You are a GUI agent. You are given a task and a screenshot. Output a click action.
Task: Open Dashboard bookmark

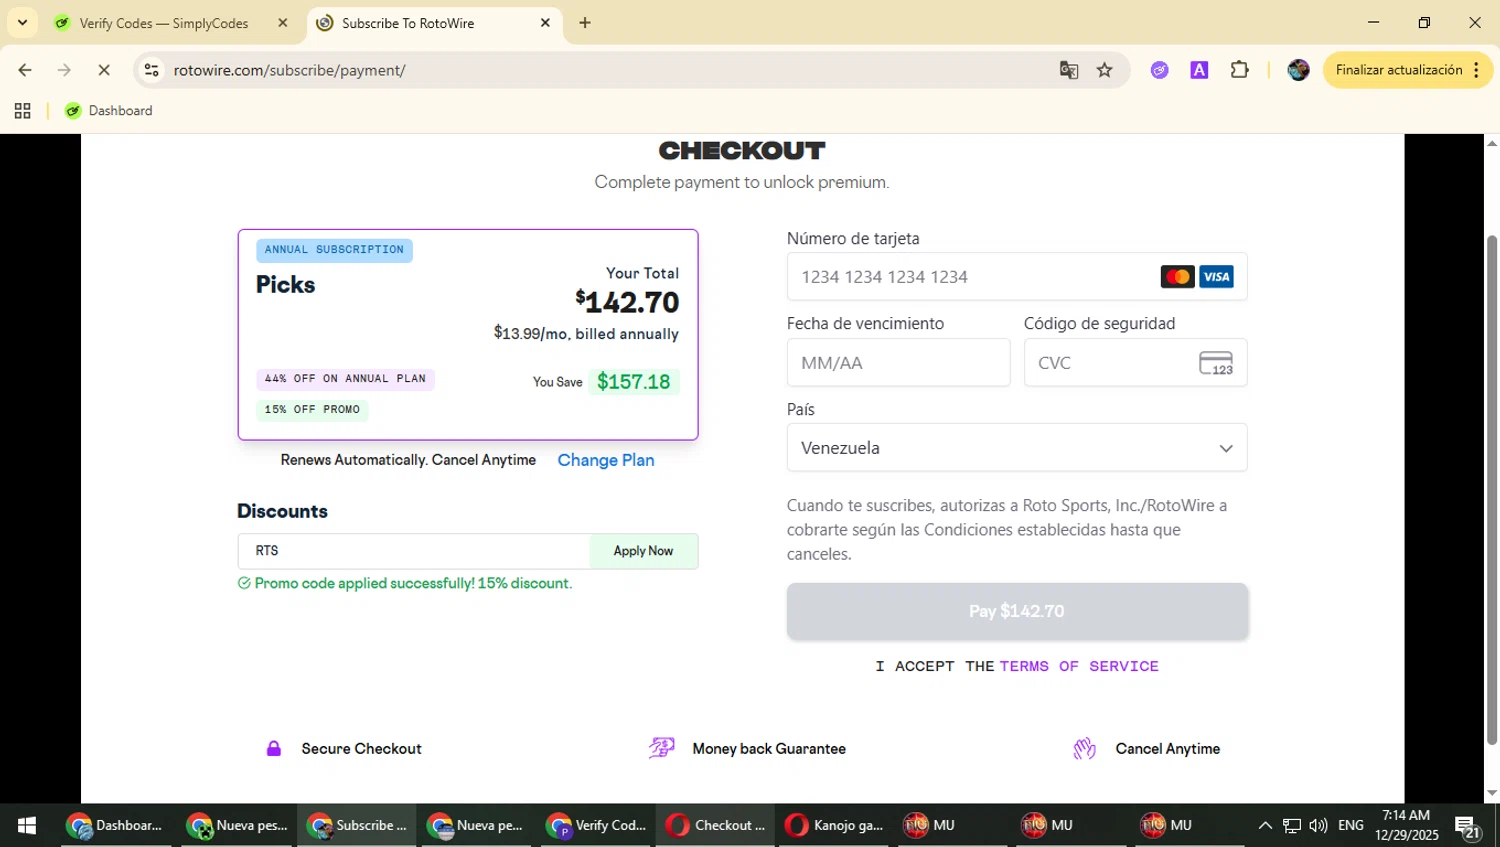pos(109,111)
